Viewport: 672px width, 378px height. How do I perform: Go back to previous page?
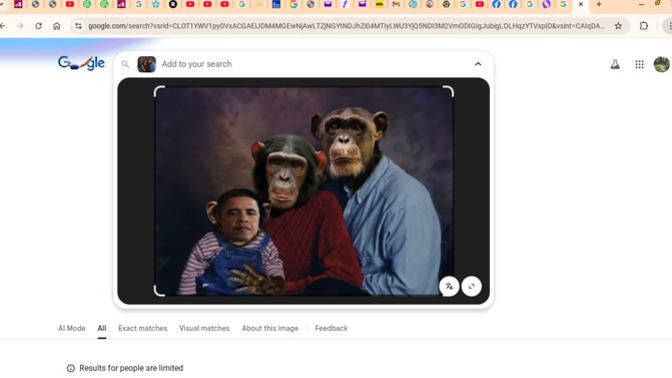tap(3, 26)
